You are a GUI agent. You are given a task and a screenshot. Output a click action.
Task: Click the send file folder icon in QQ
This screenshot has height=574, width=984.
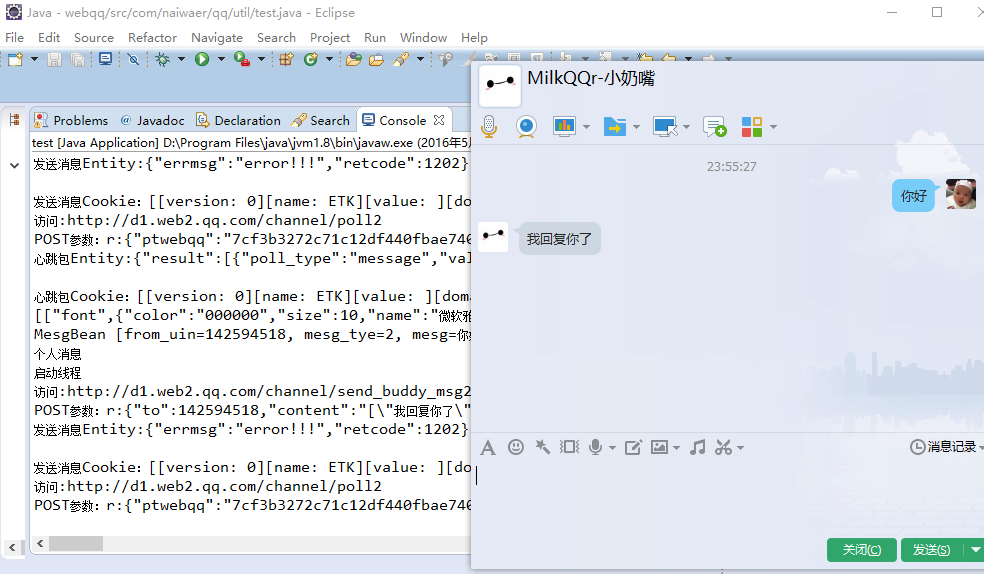tap(614, 127)
